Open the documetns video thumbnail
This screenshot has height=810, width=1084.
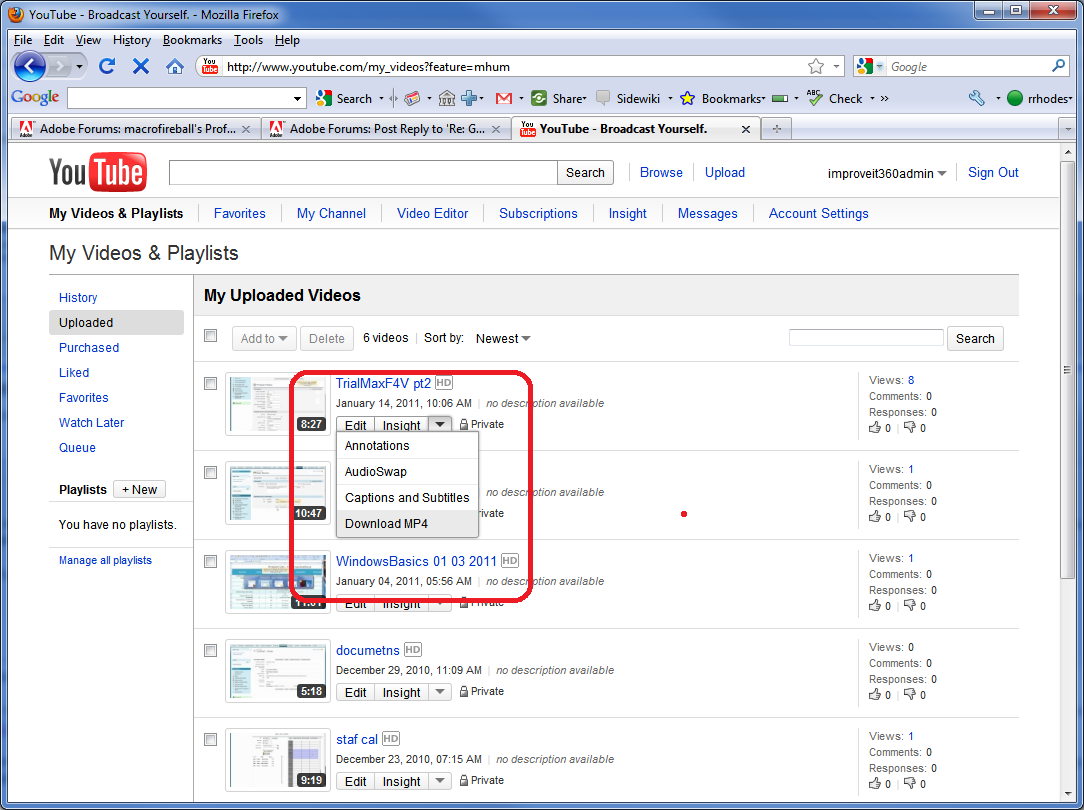coord(278,672)
